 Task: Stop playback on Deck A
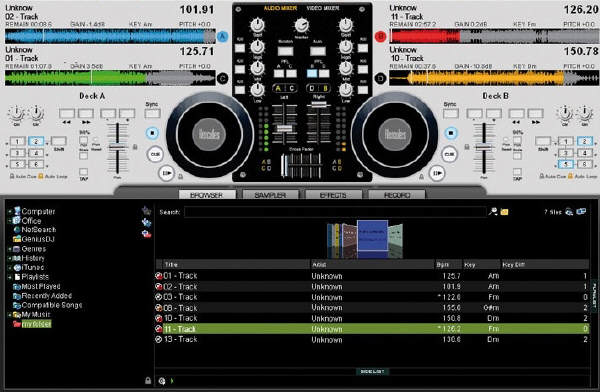[x=152, y=133]
